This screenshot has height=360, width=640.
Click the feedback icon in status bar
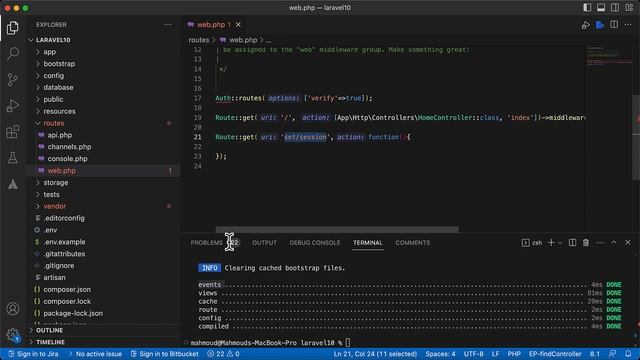coord(612,354)
